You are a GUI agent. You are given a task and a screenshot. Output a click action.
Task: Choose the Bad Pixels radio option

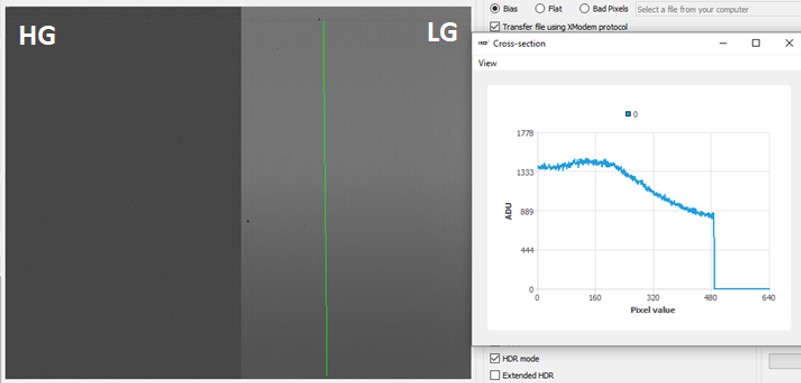(x=584, y=9)
